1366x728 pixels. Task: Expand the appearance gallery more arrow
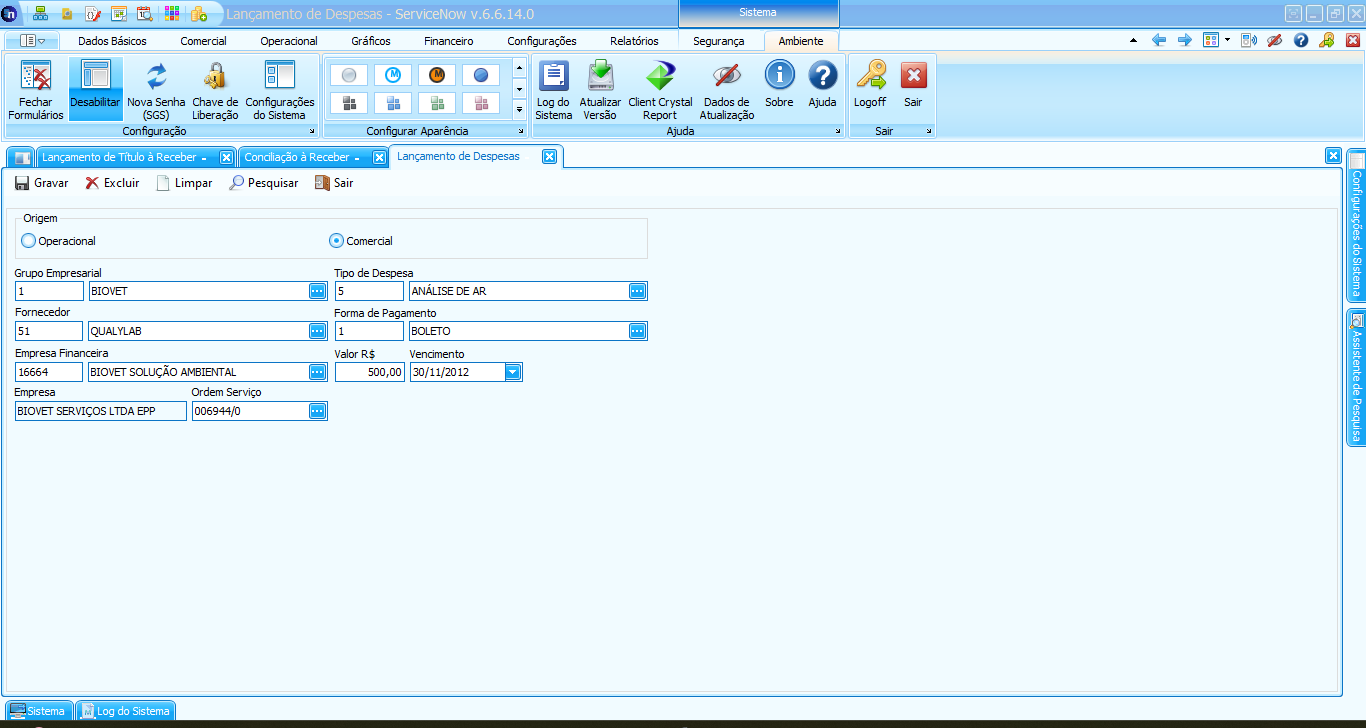519,108
